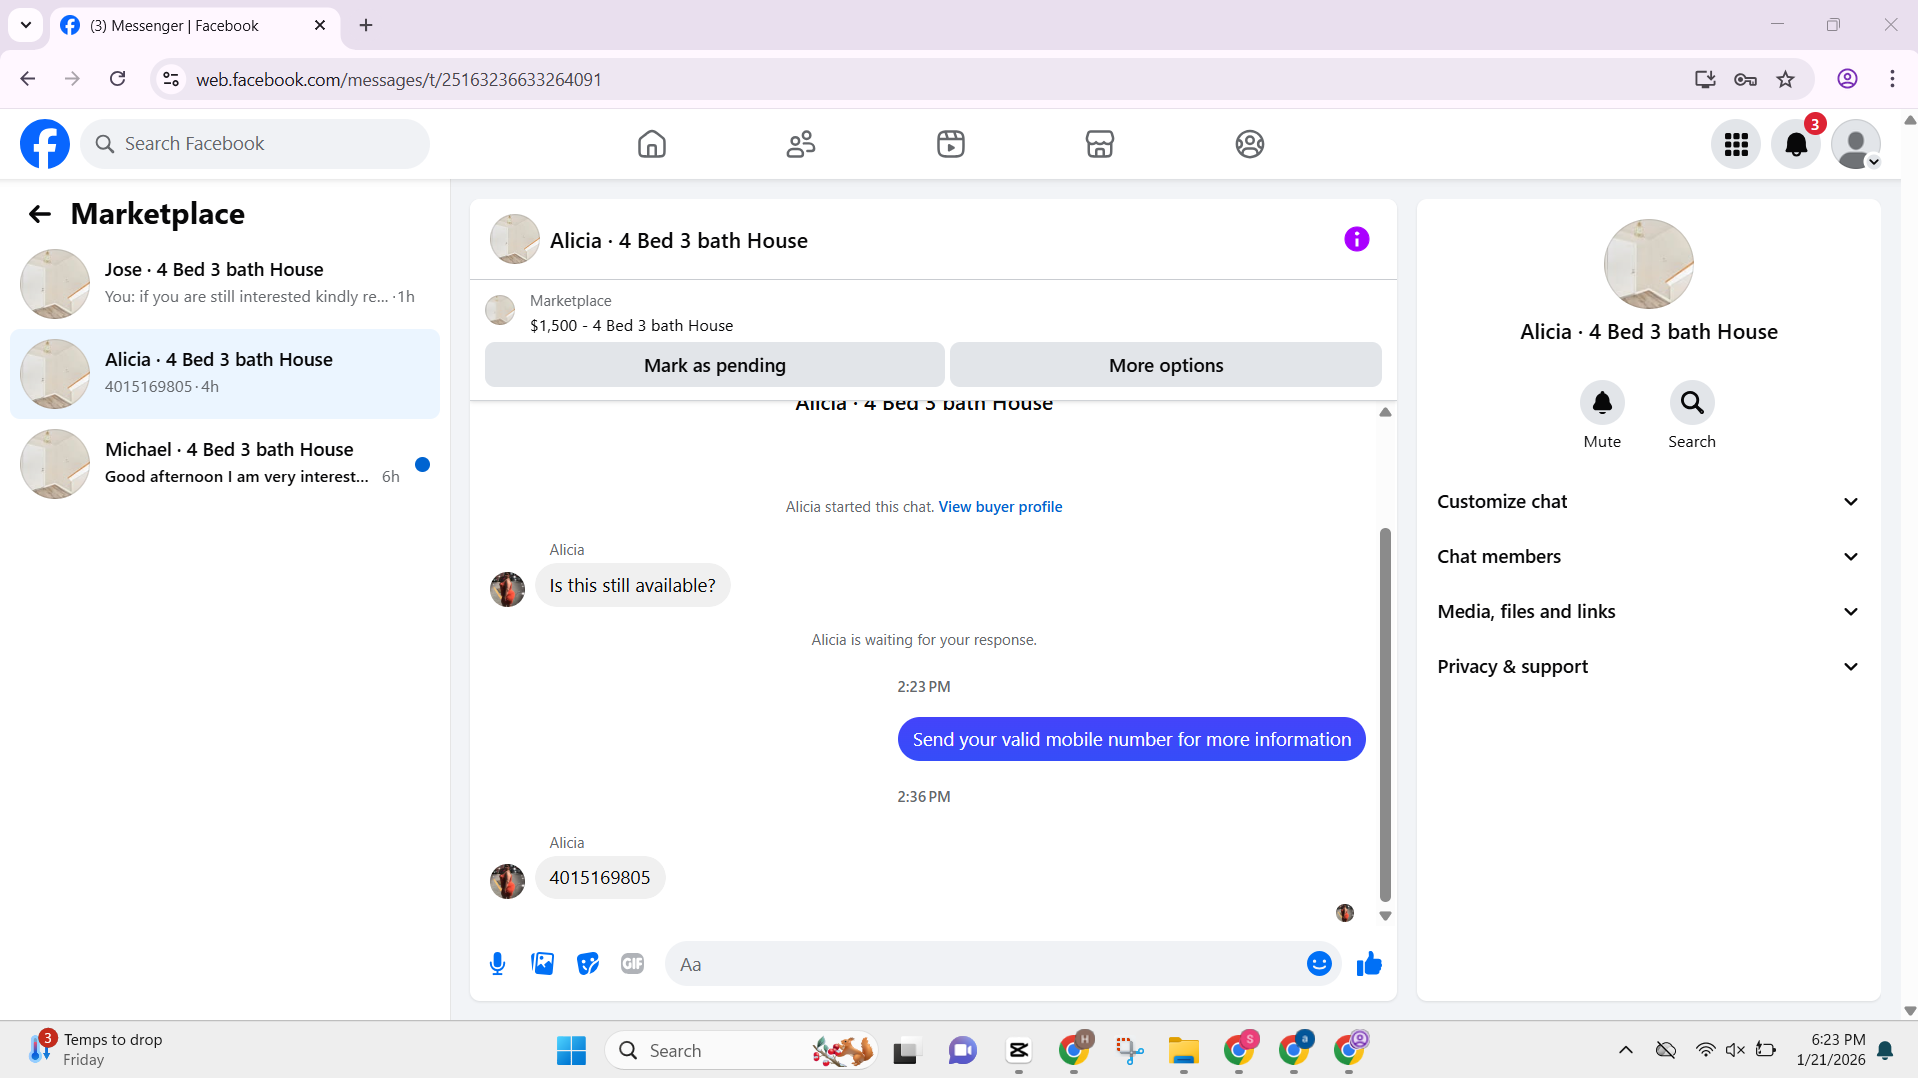
Task: Click the message bubble '4015169805'
Action: (x=600, y=878)
